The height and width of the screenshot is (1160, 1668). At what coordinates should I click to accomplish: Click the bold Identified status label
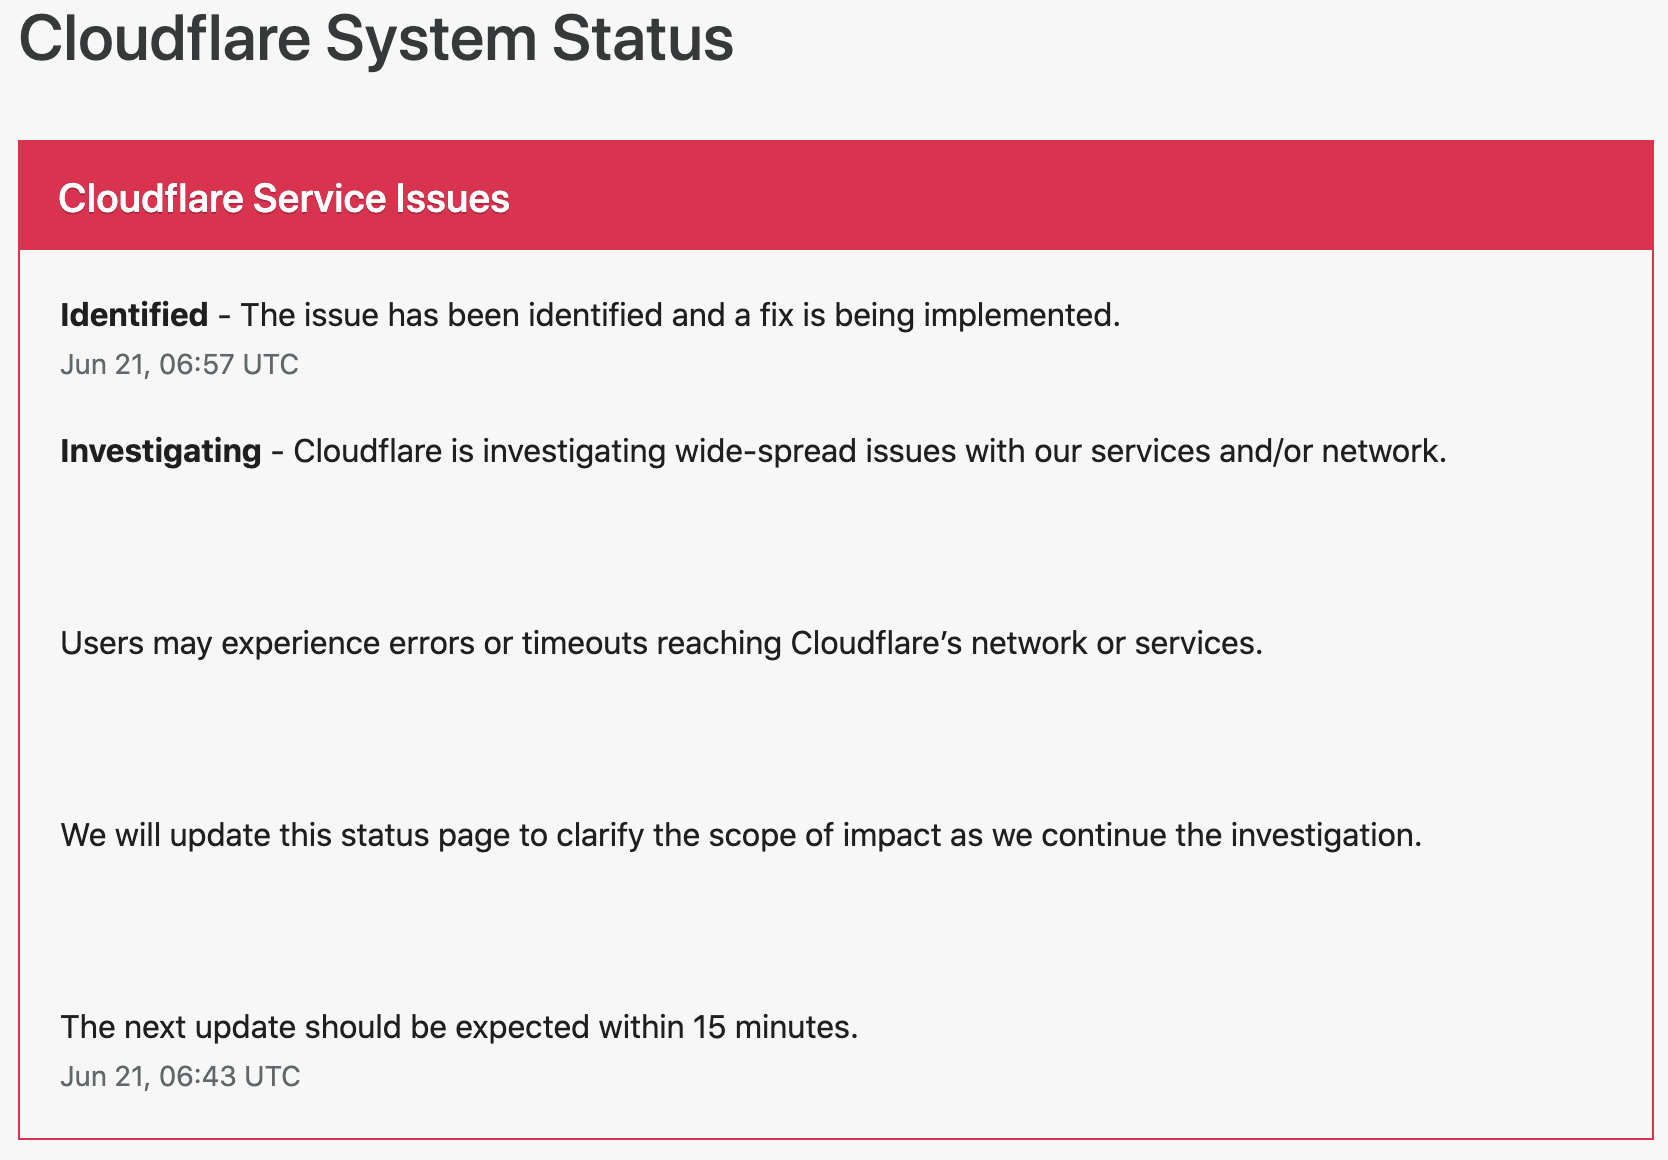pyautogui.click(x=134, y=315)
